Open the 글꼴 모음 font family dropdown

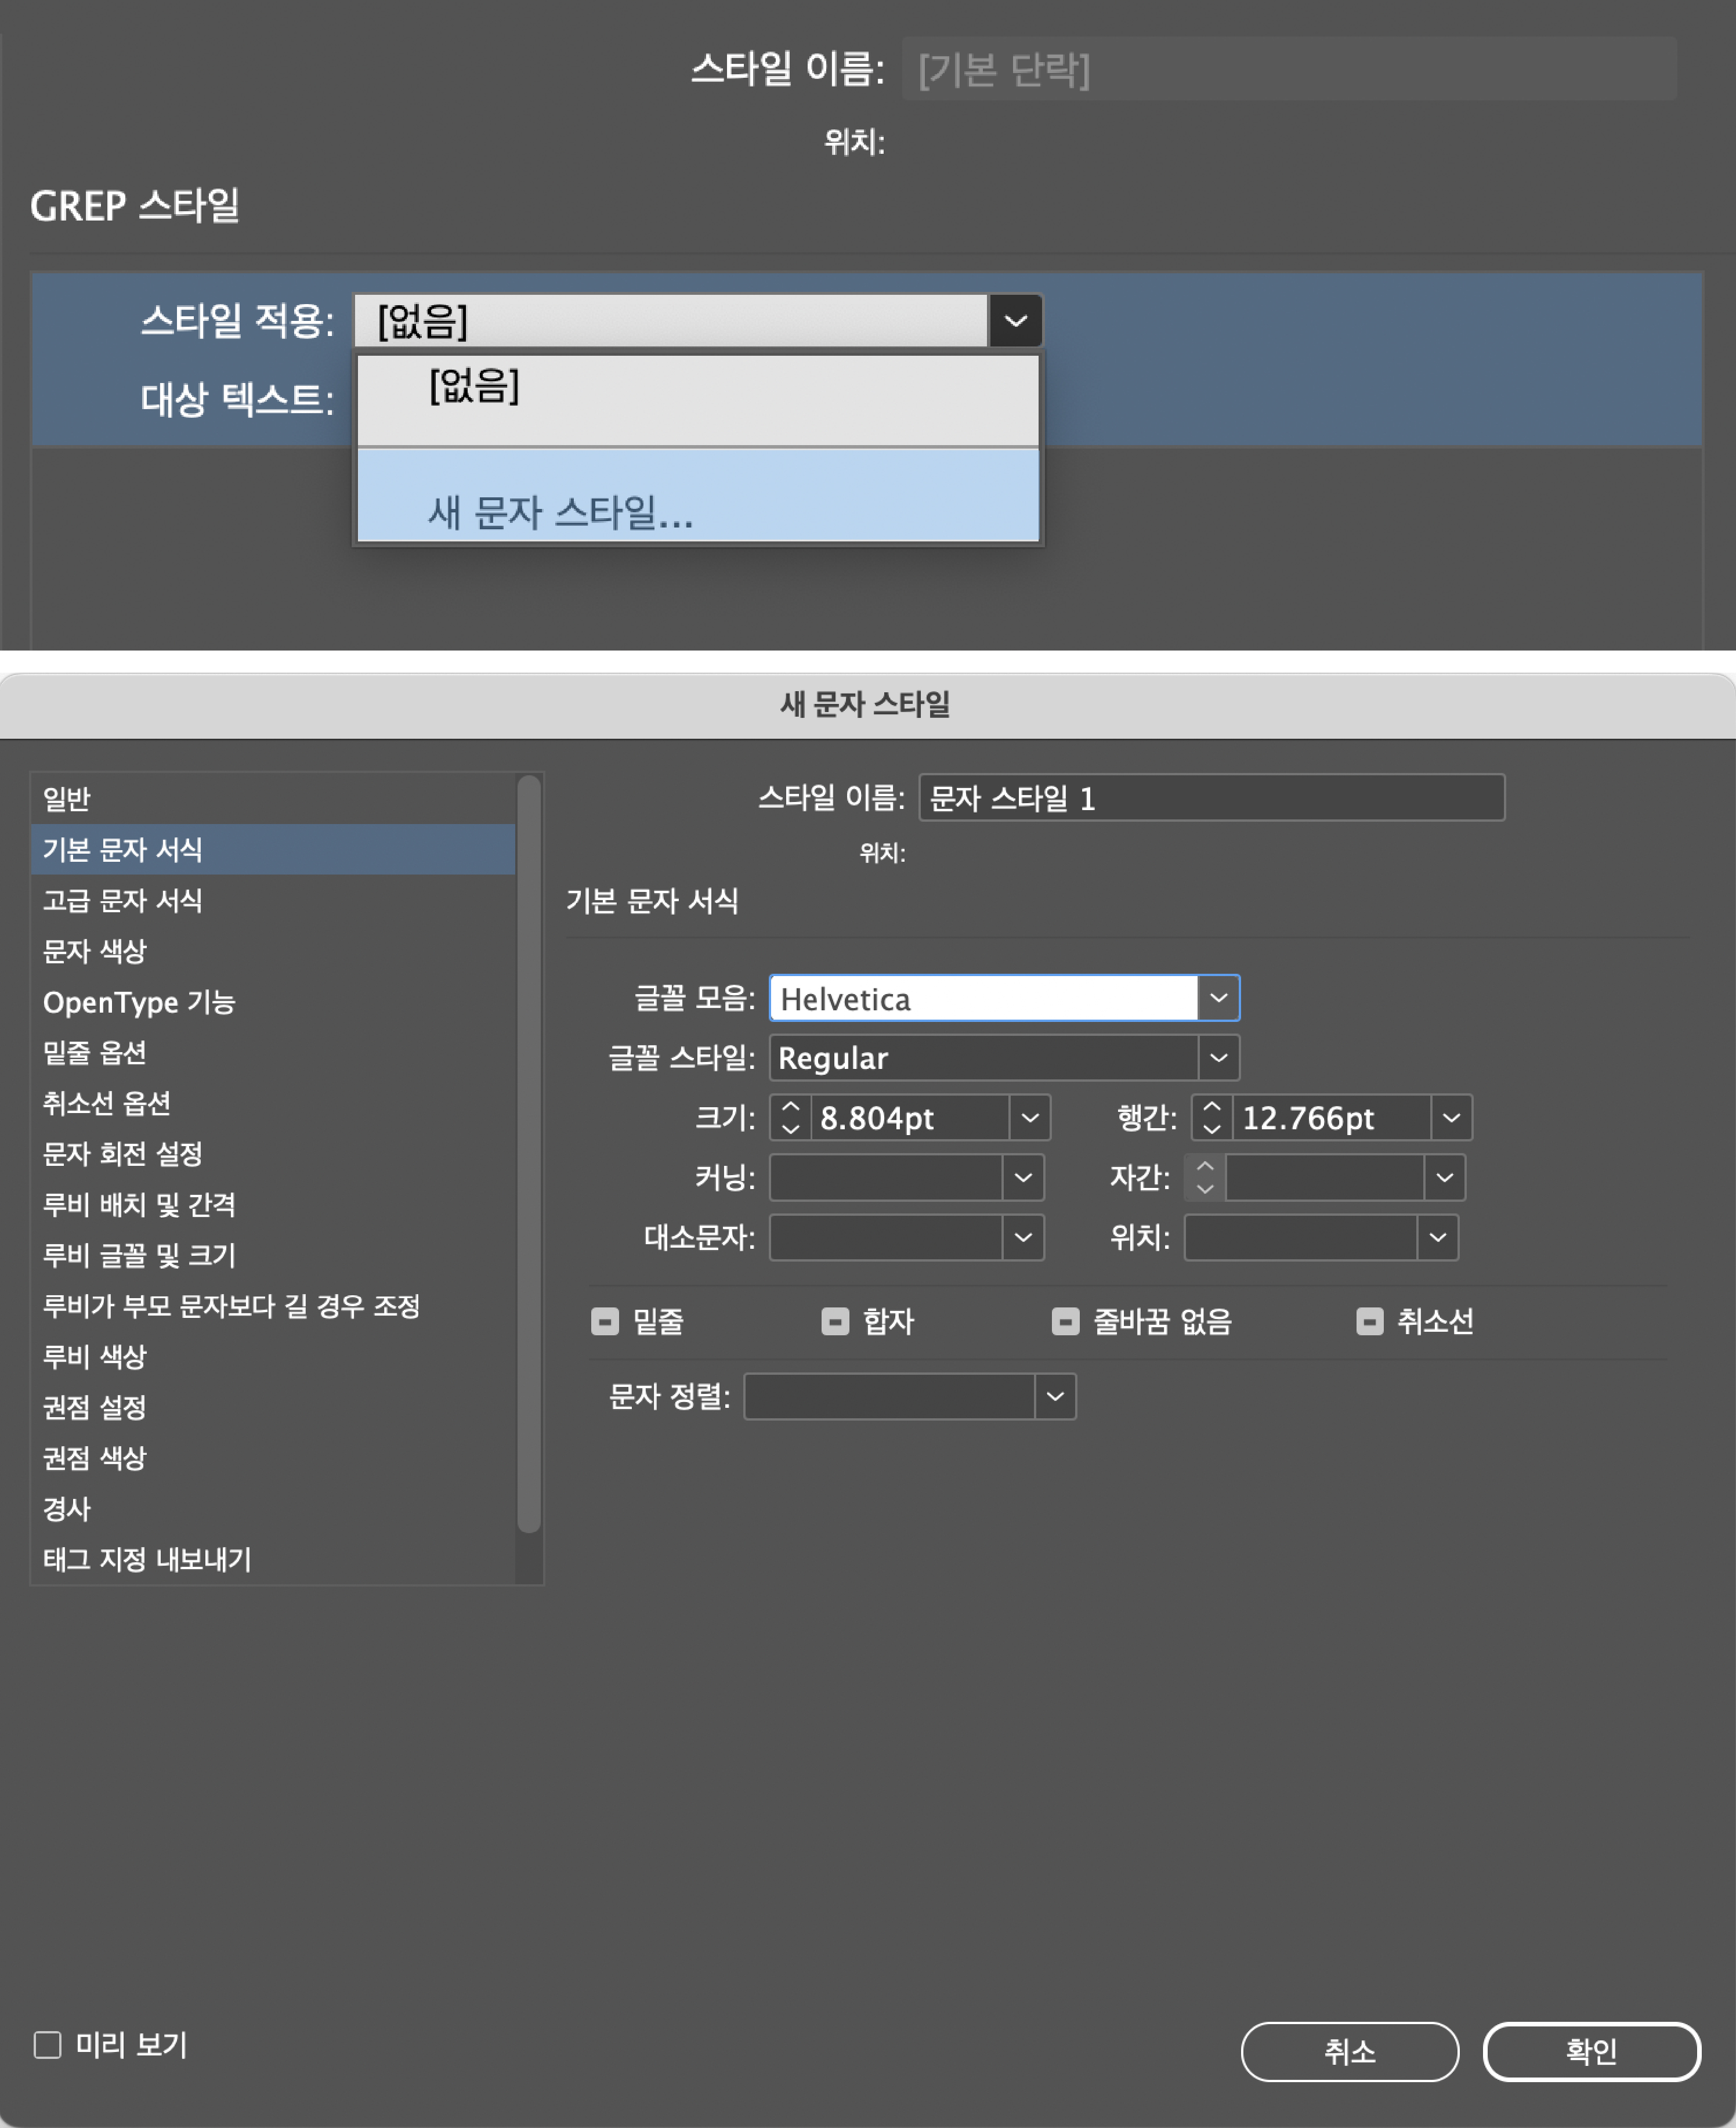[1218, 998]
